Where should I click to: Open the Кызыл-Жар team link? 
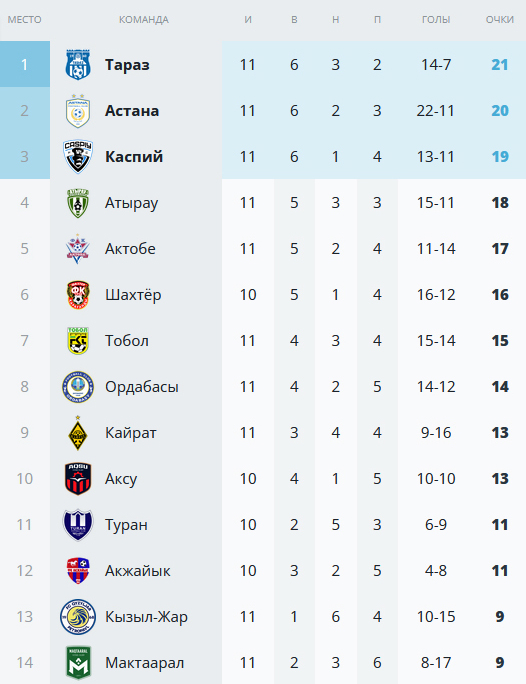pos(146,617)
